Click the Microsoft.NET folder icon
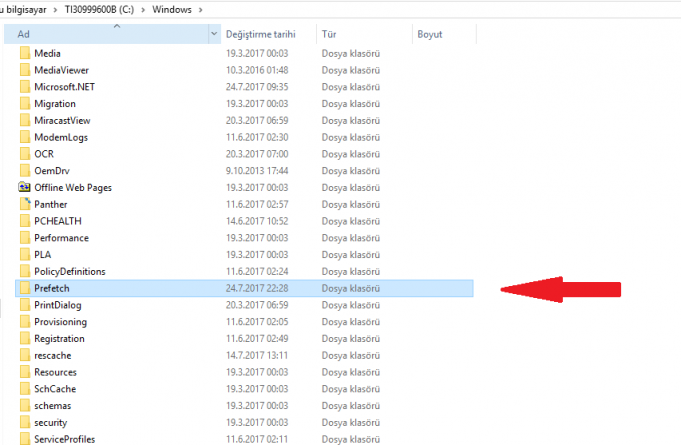 (x=25, y=87)
